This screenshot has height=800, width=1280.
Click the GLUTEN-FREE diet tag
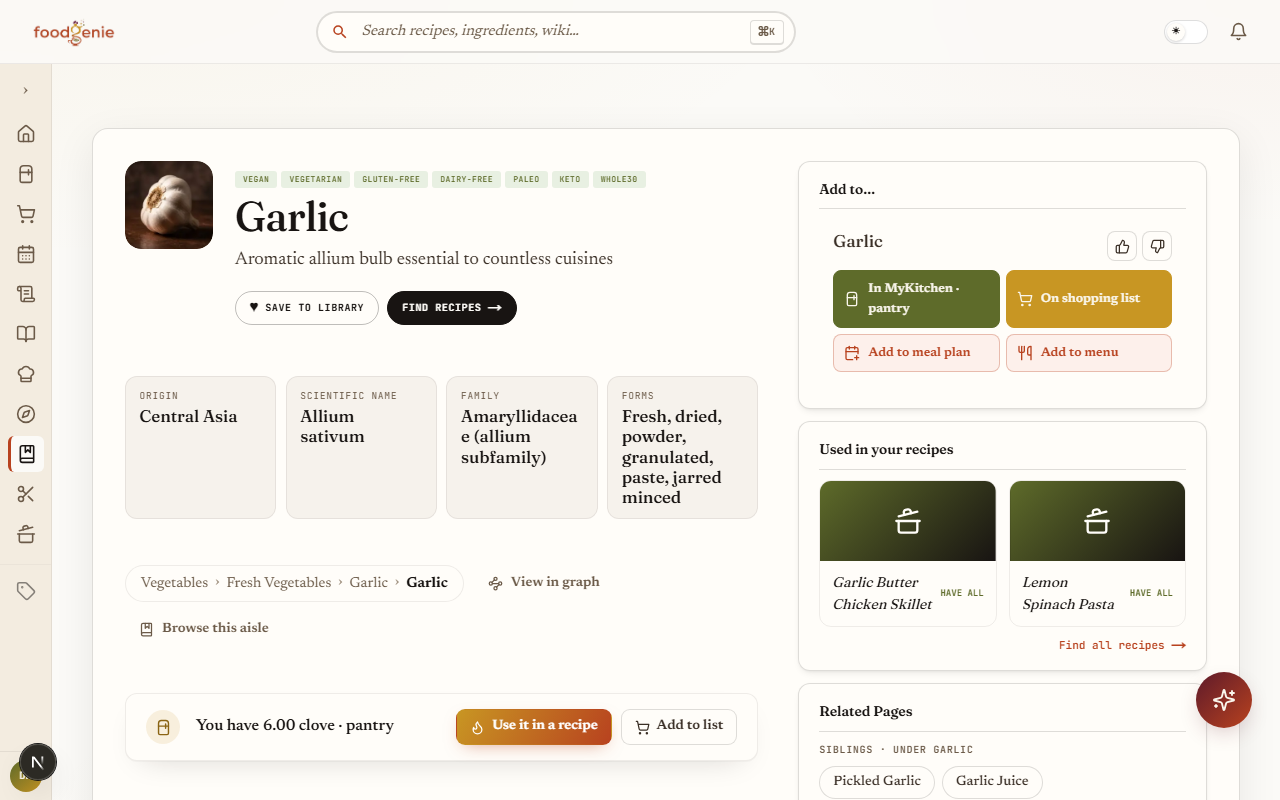click(x=391, y=180)
